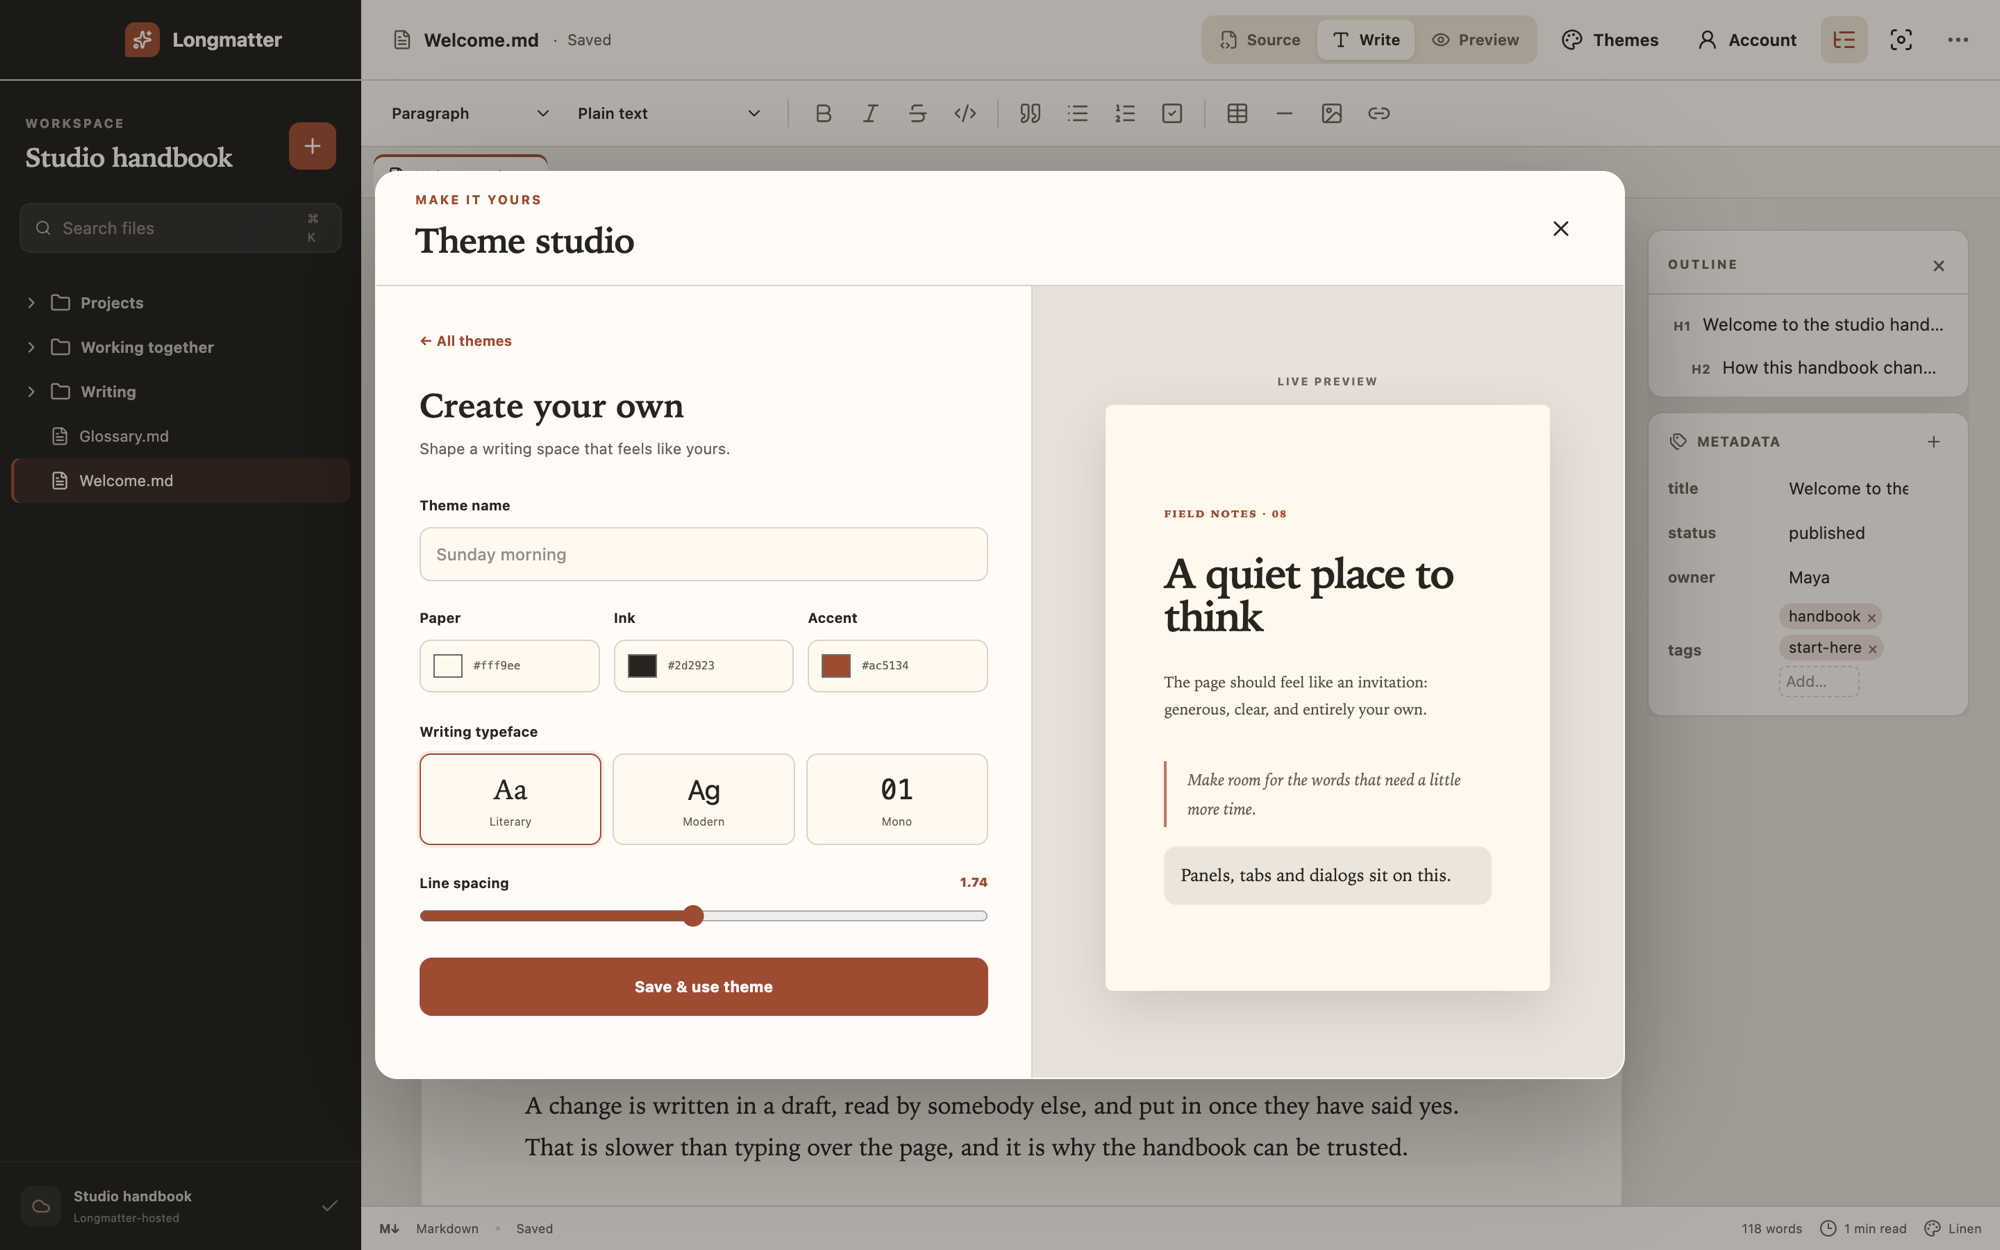Insert numbered list icon
Screen dimensions: 2000x1250
pos(1125,113)
